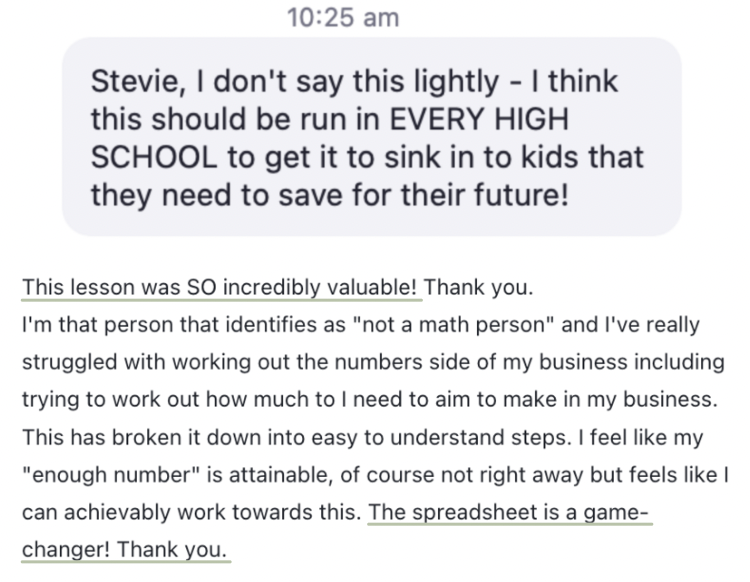
Task: Click the words "easy to understand steps"
Action: 435,437
